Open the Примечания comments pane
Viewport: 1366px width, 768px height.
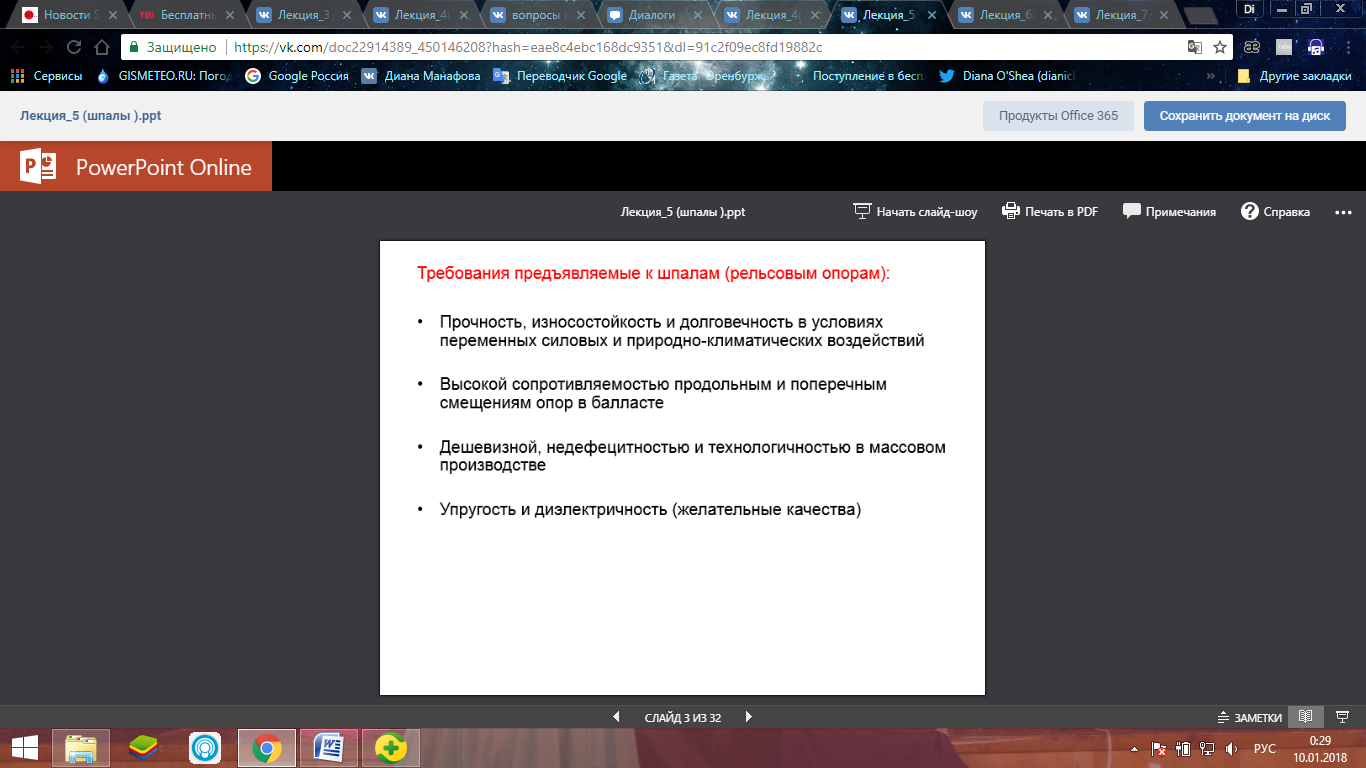1169,211
